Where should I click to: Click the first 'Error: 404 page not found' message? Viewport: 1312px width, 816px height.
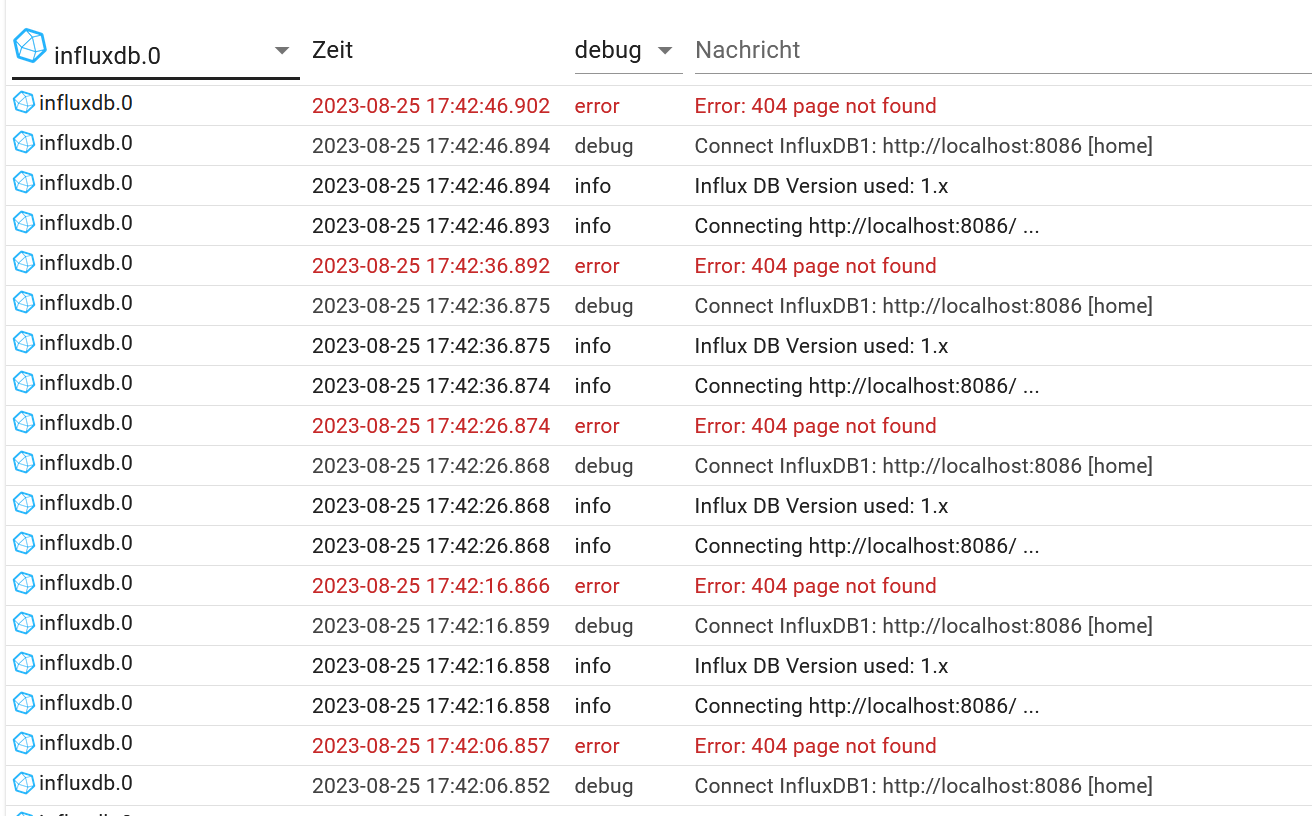(x=815, y=106)
